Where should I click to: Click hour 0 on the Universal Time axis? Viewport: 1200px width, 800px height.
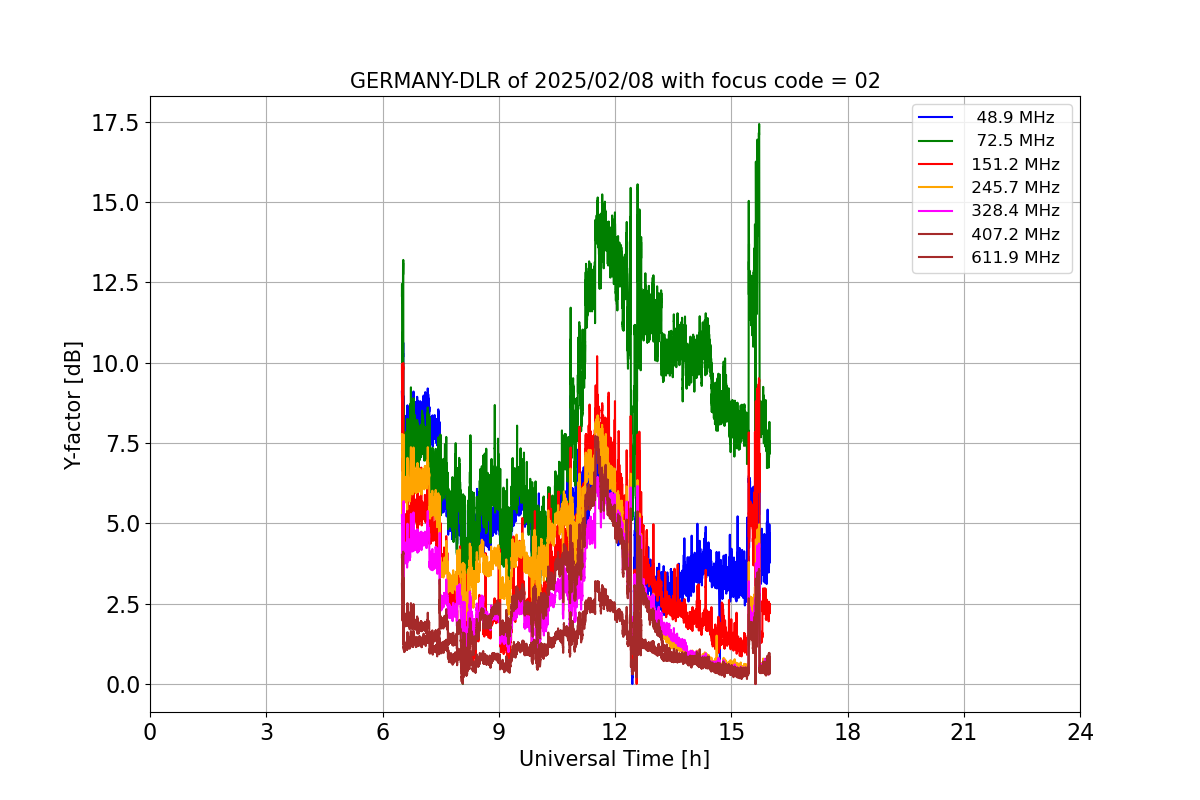[x=150, y=732]
